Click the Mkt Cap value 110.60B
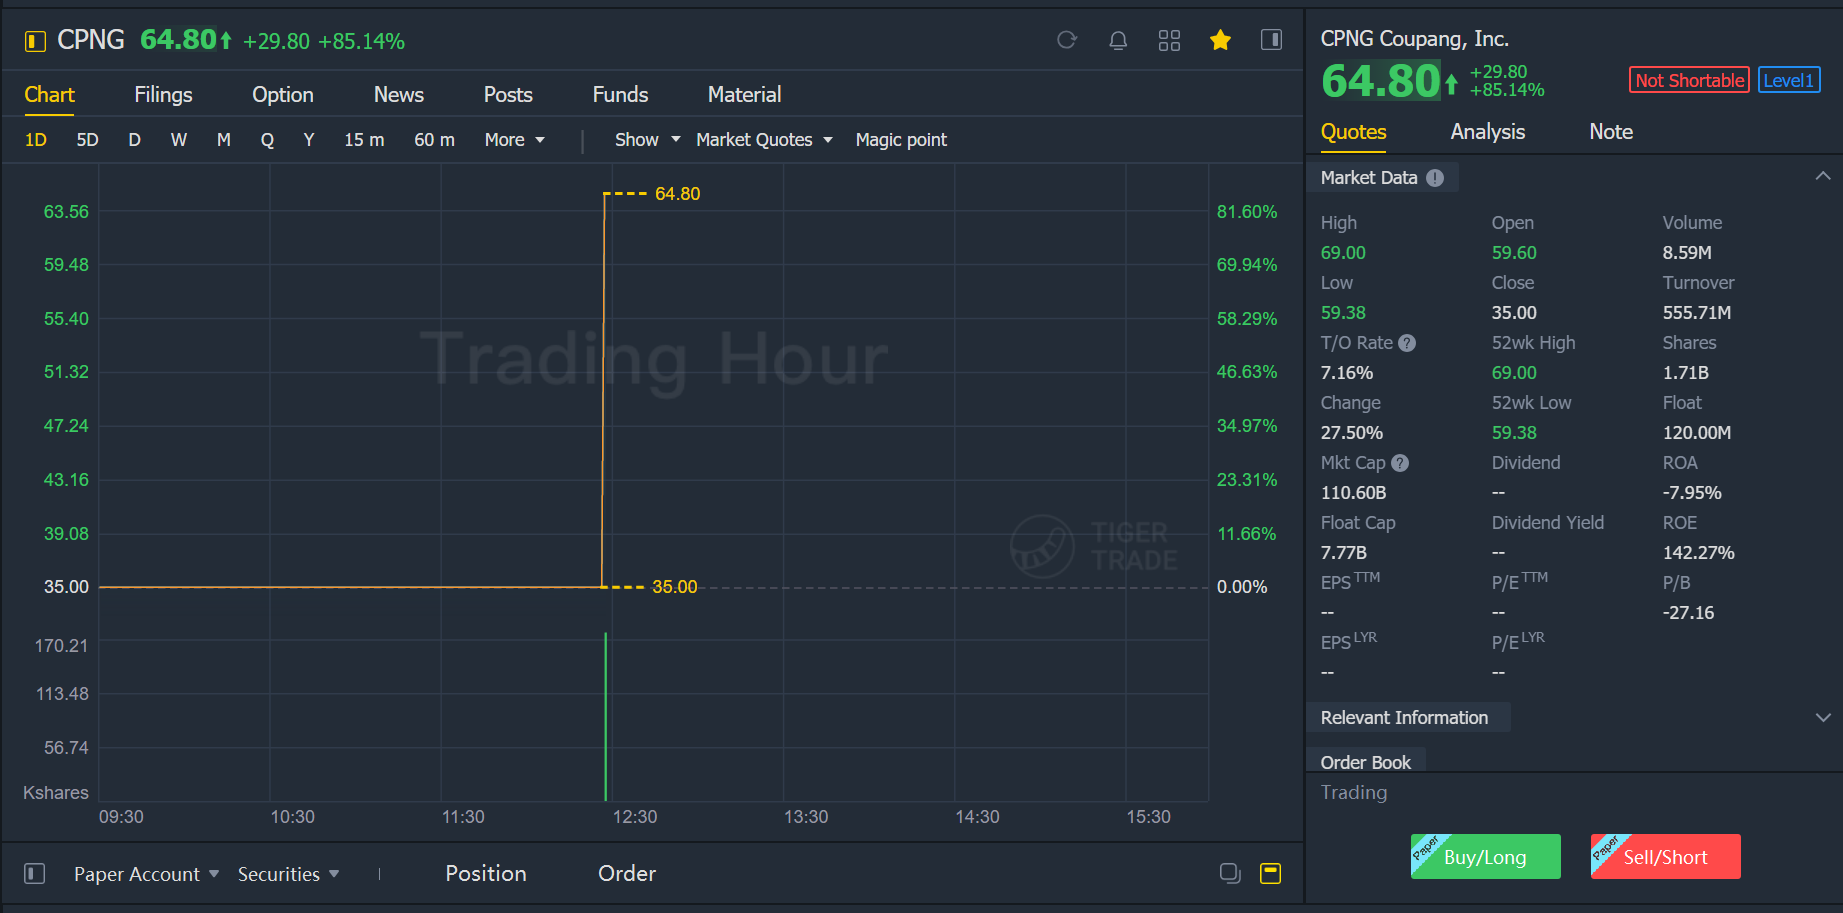This screenshot has height=913, width=1843. [1353, 493]
